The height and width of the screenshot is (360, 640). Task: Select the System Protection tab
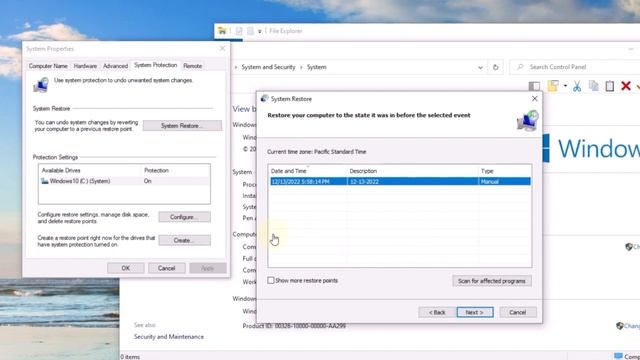[x=156, y=65]
